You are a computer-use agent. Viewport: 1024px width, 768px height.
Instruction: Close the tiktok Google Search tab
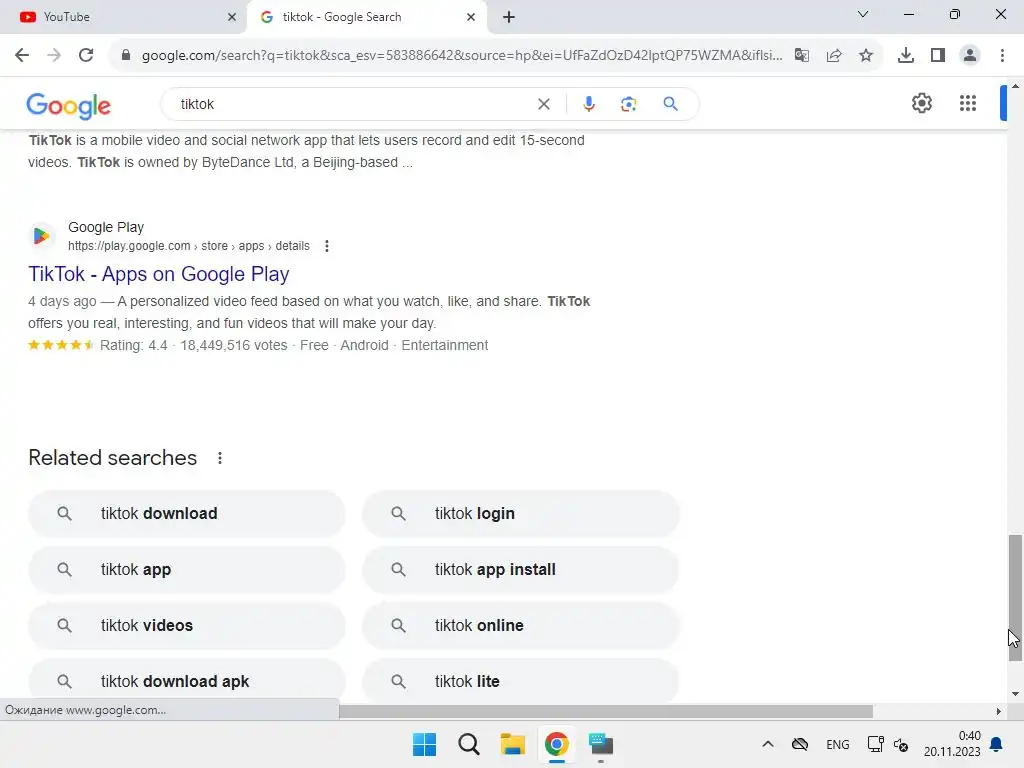pyautogui.click(x=471, y=17)
